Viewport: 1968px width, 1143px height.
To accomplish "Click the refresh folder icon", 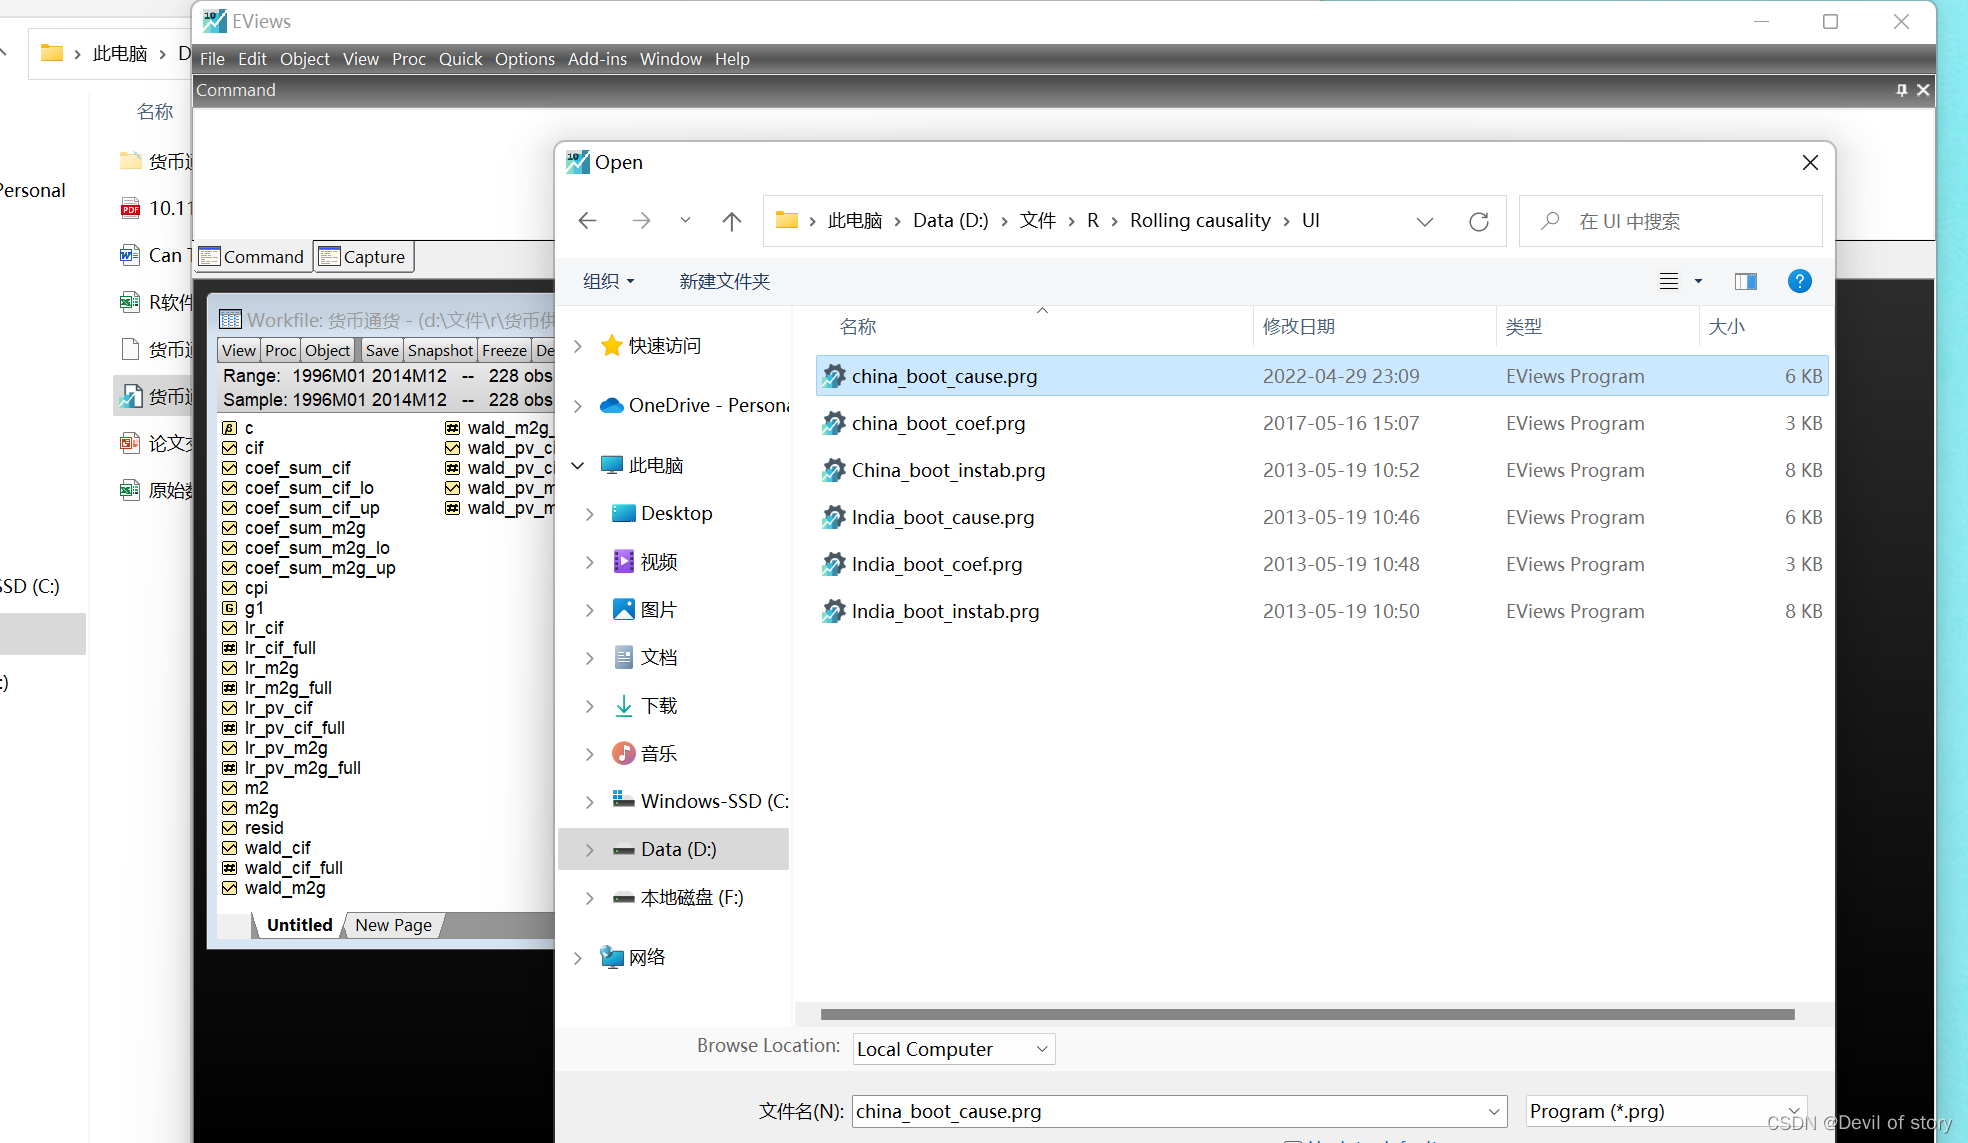I will 1478,221.
